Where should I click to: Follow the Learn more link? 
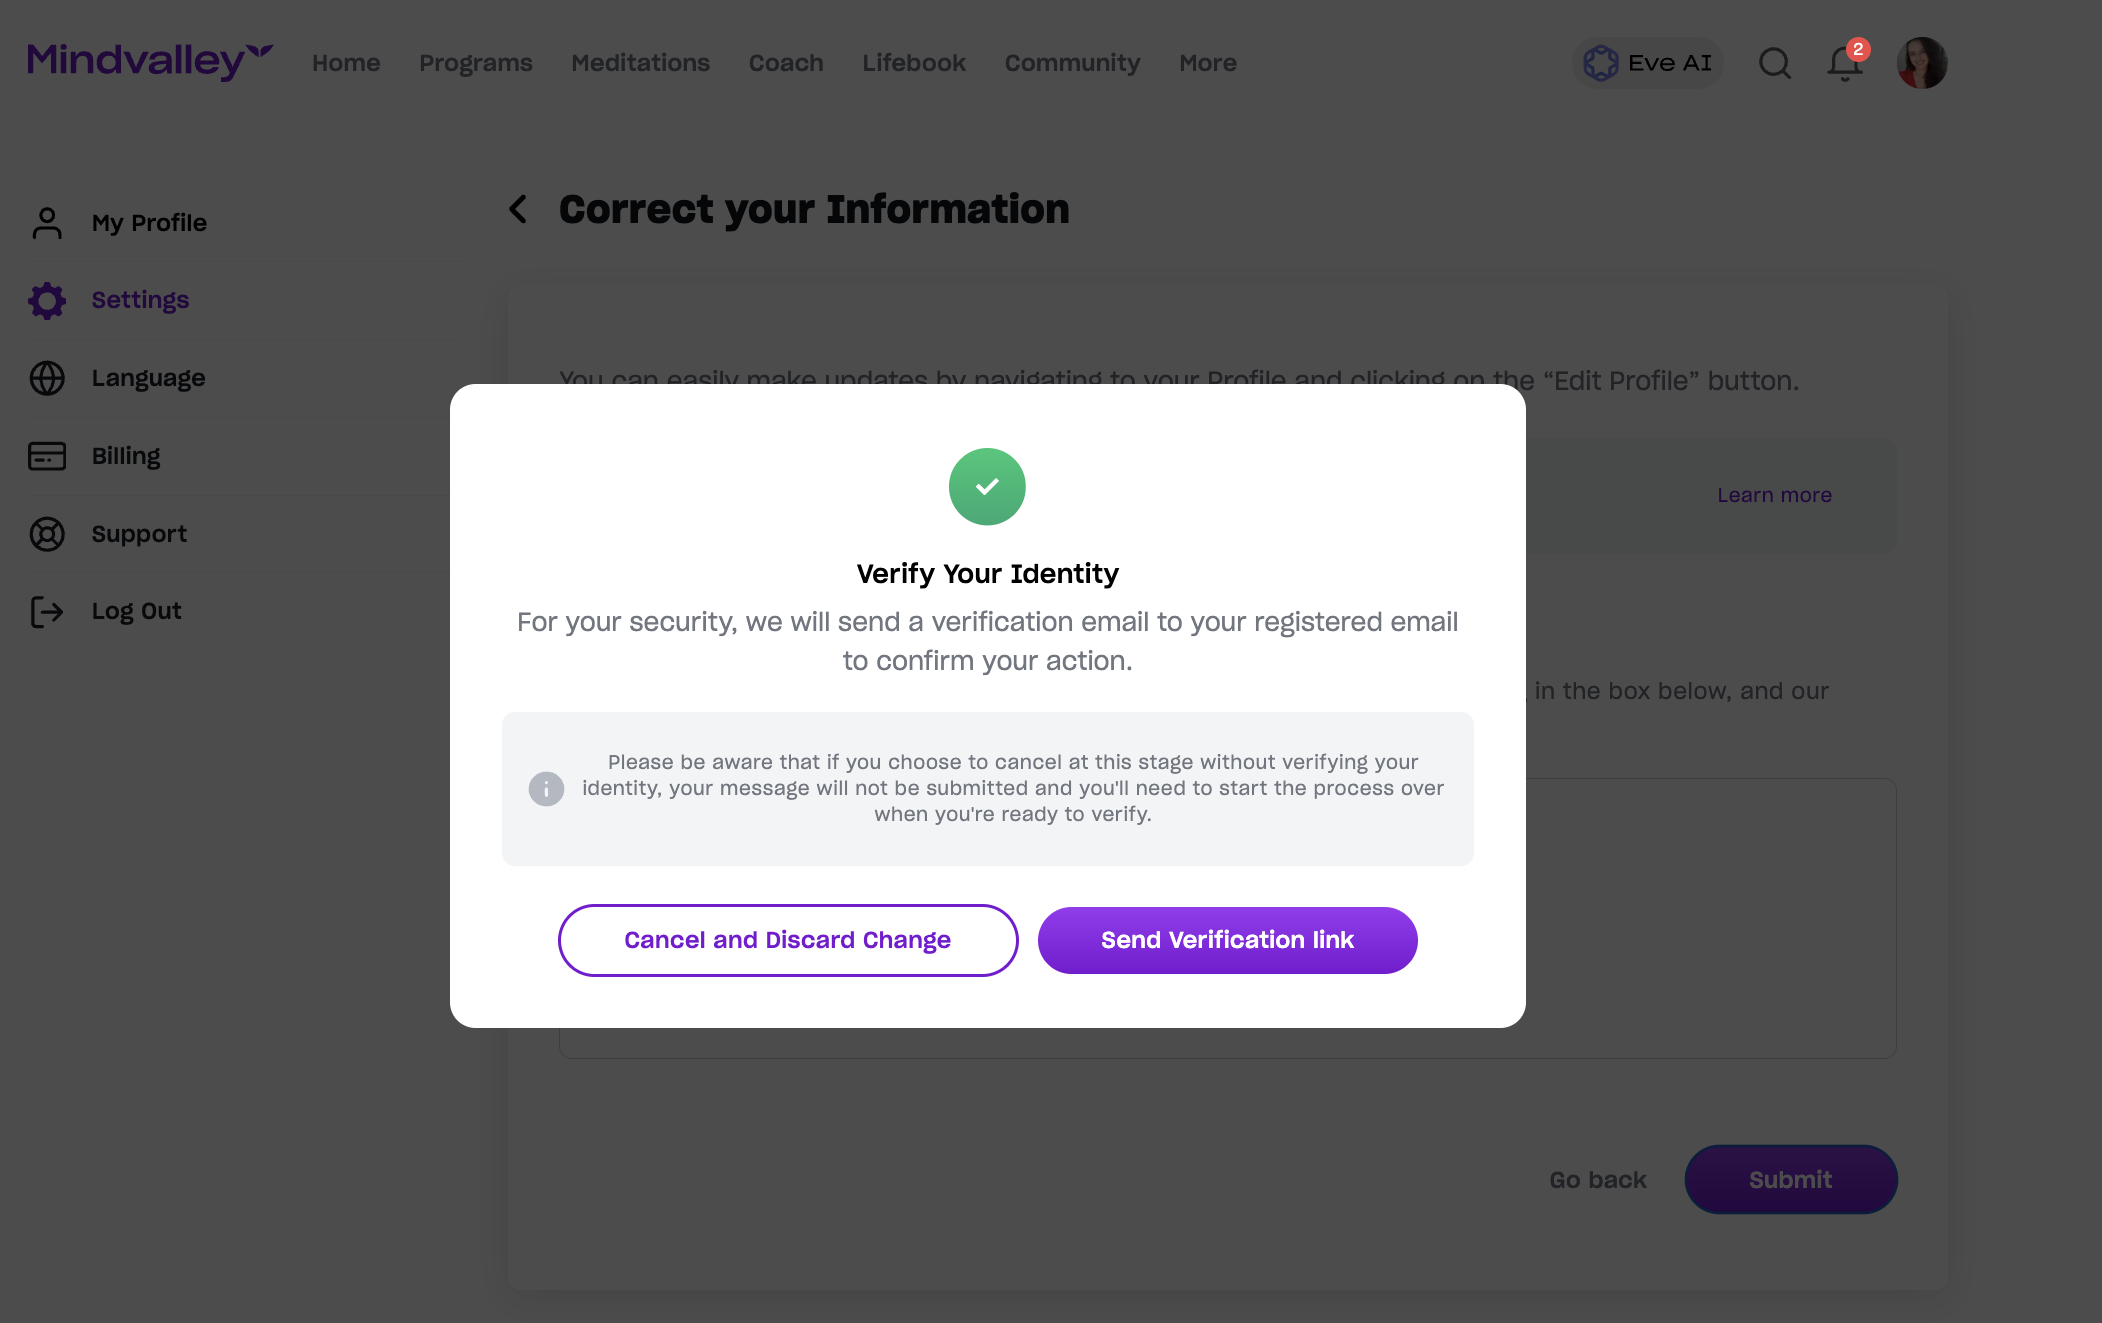pyautogui.click(x=1775, y=495)
